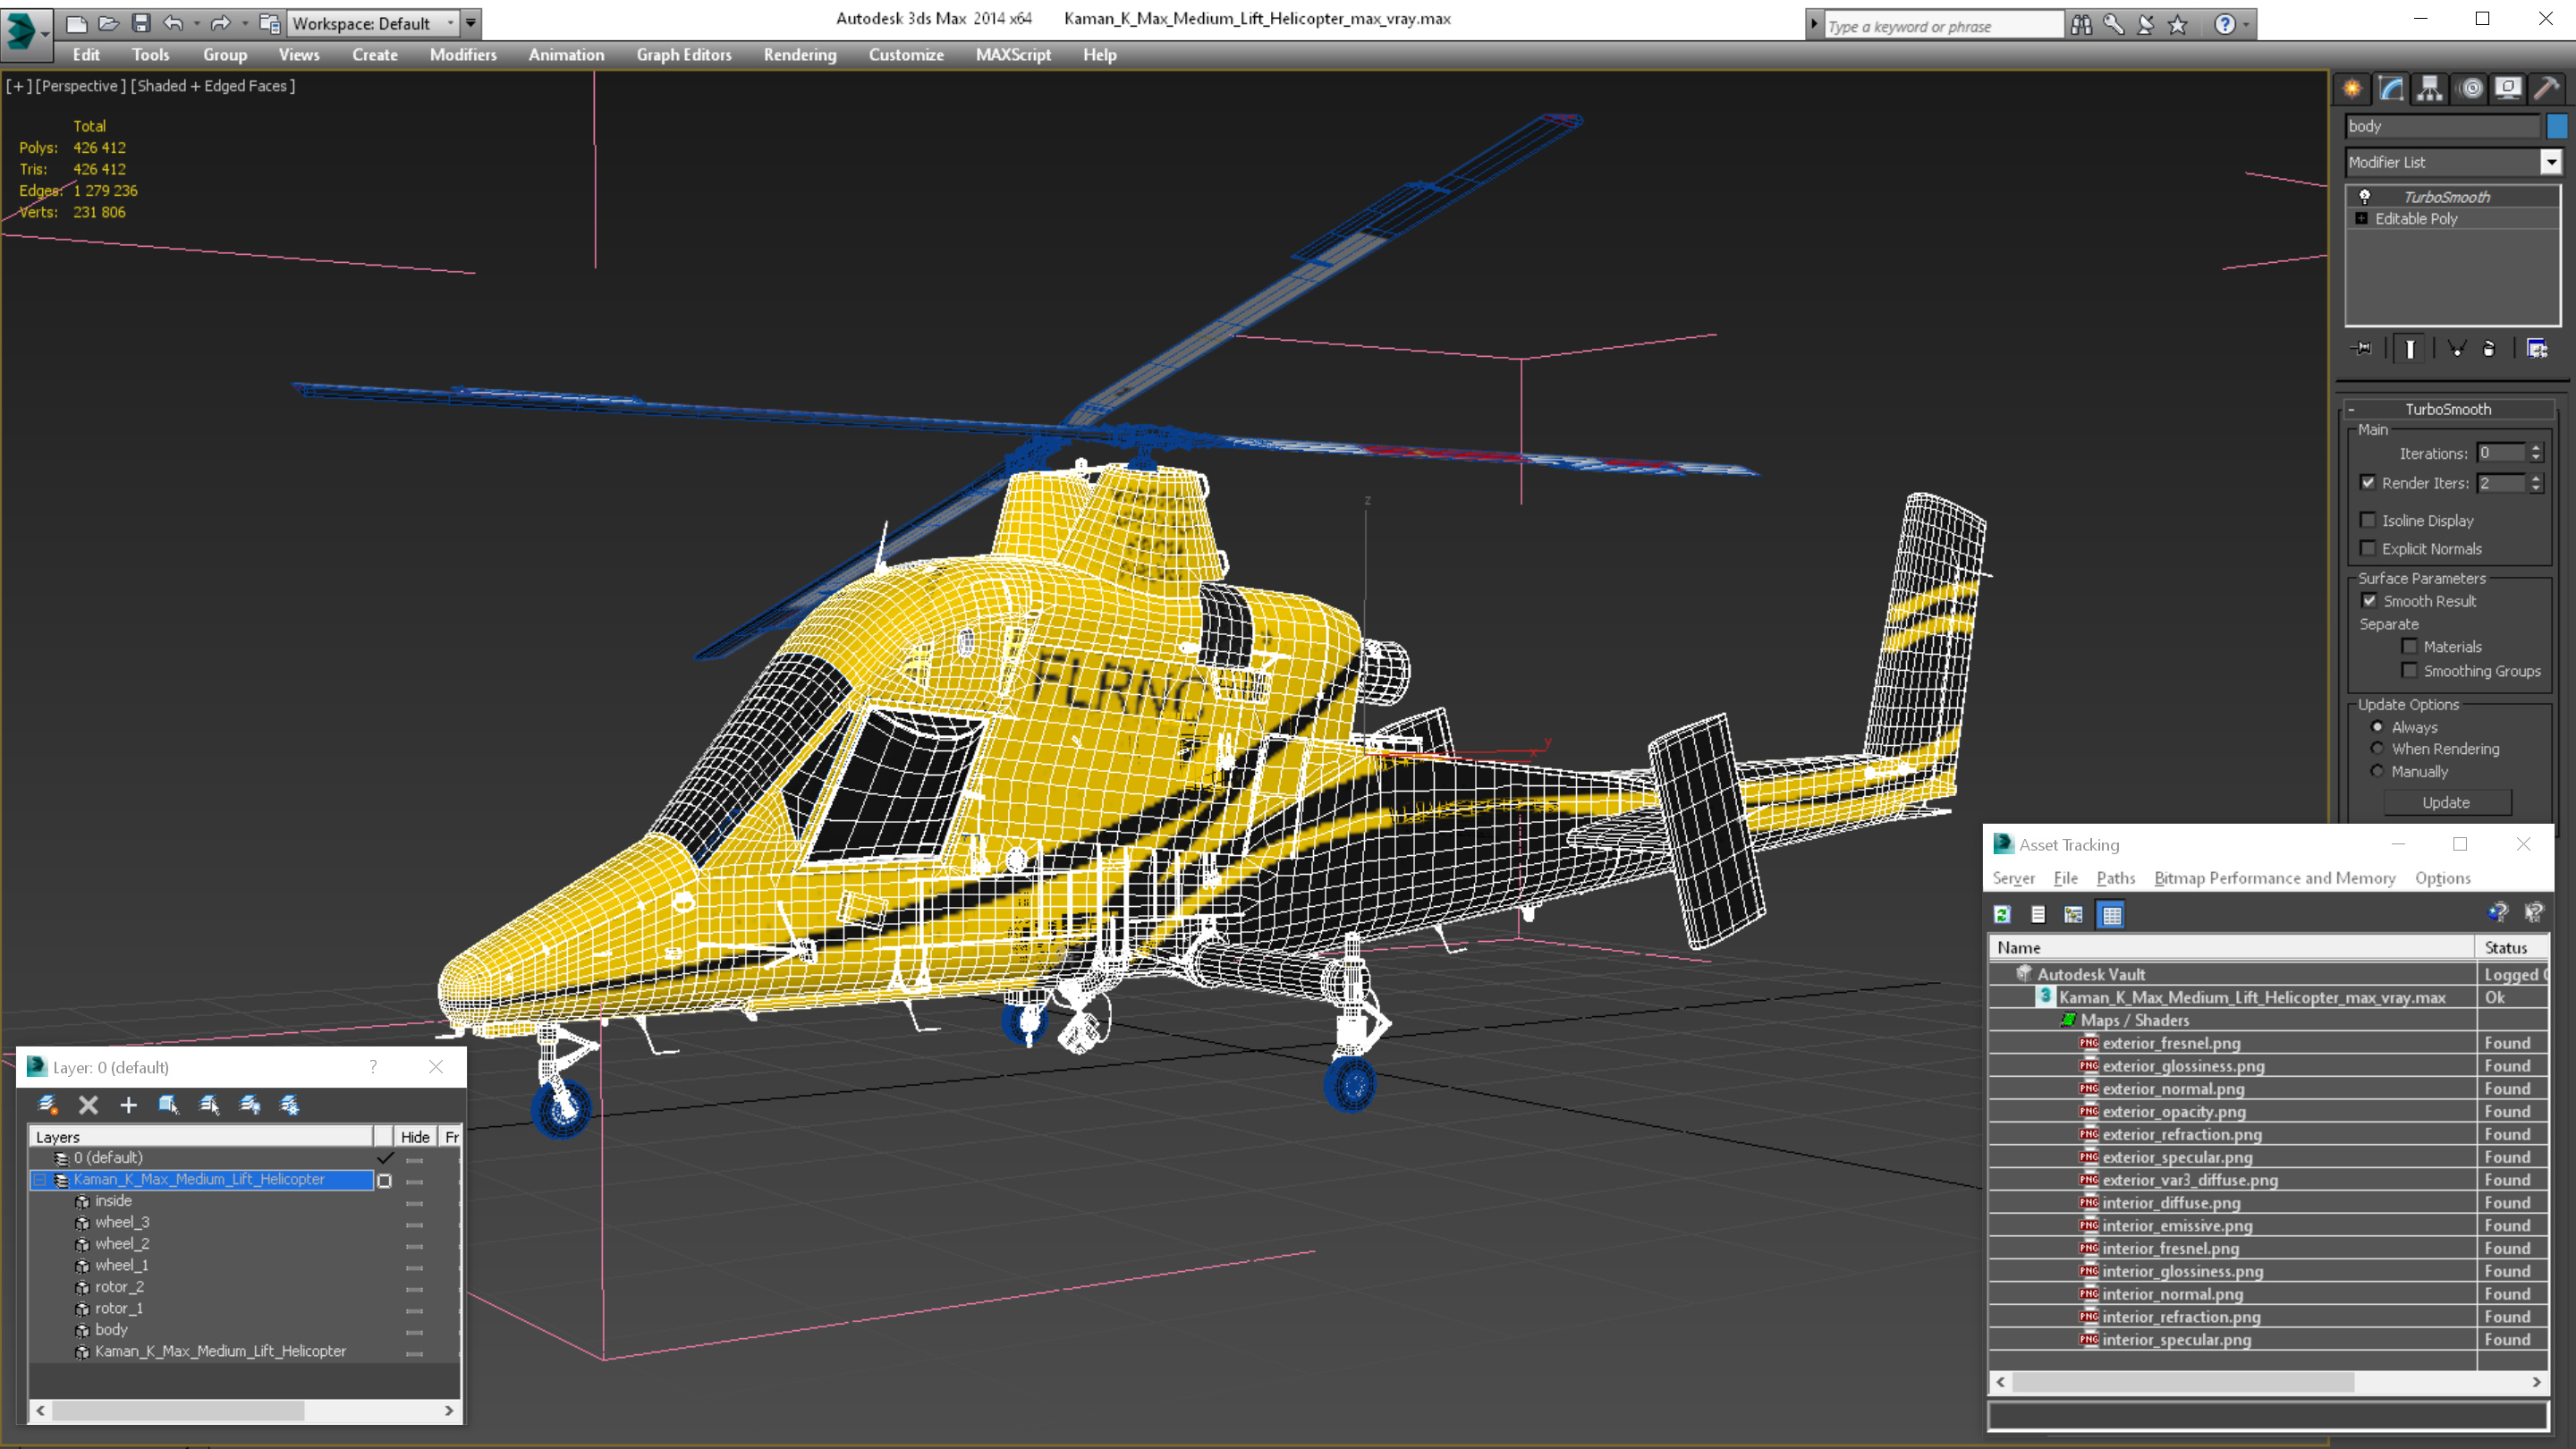
Task: Open the Display command panel tab
Action: point(2508,89)
